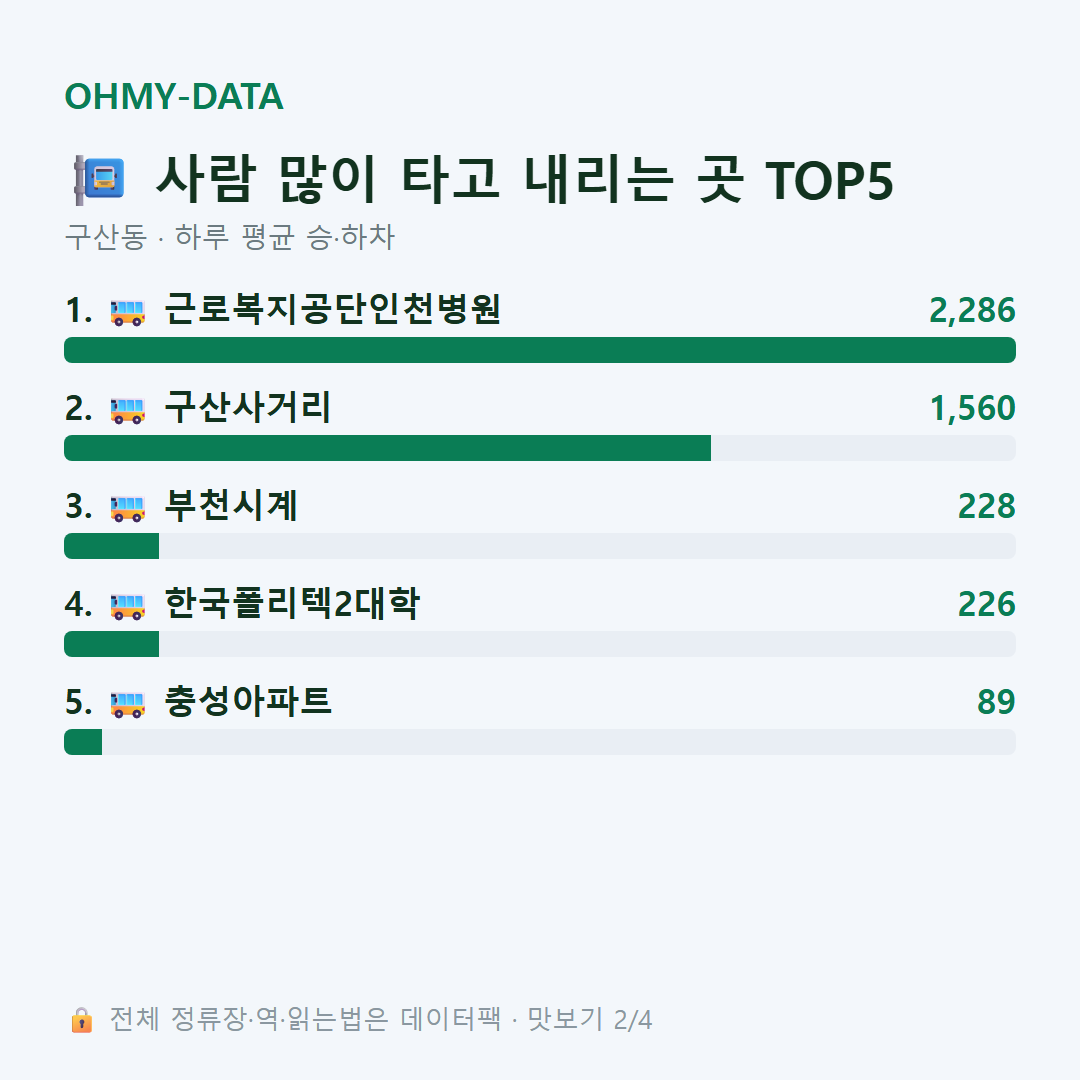Screen dimensions: 1080x1080
Task: Open the 데이터팩 preview footer text
Action: point(381,1019)
